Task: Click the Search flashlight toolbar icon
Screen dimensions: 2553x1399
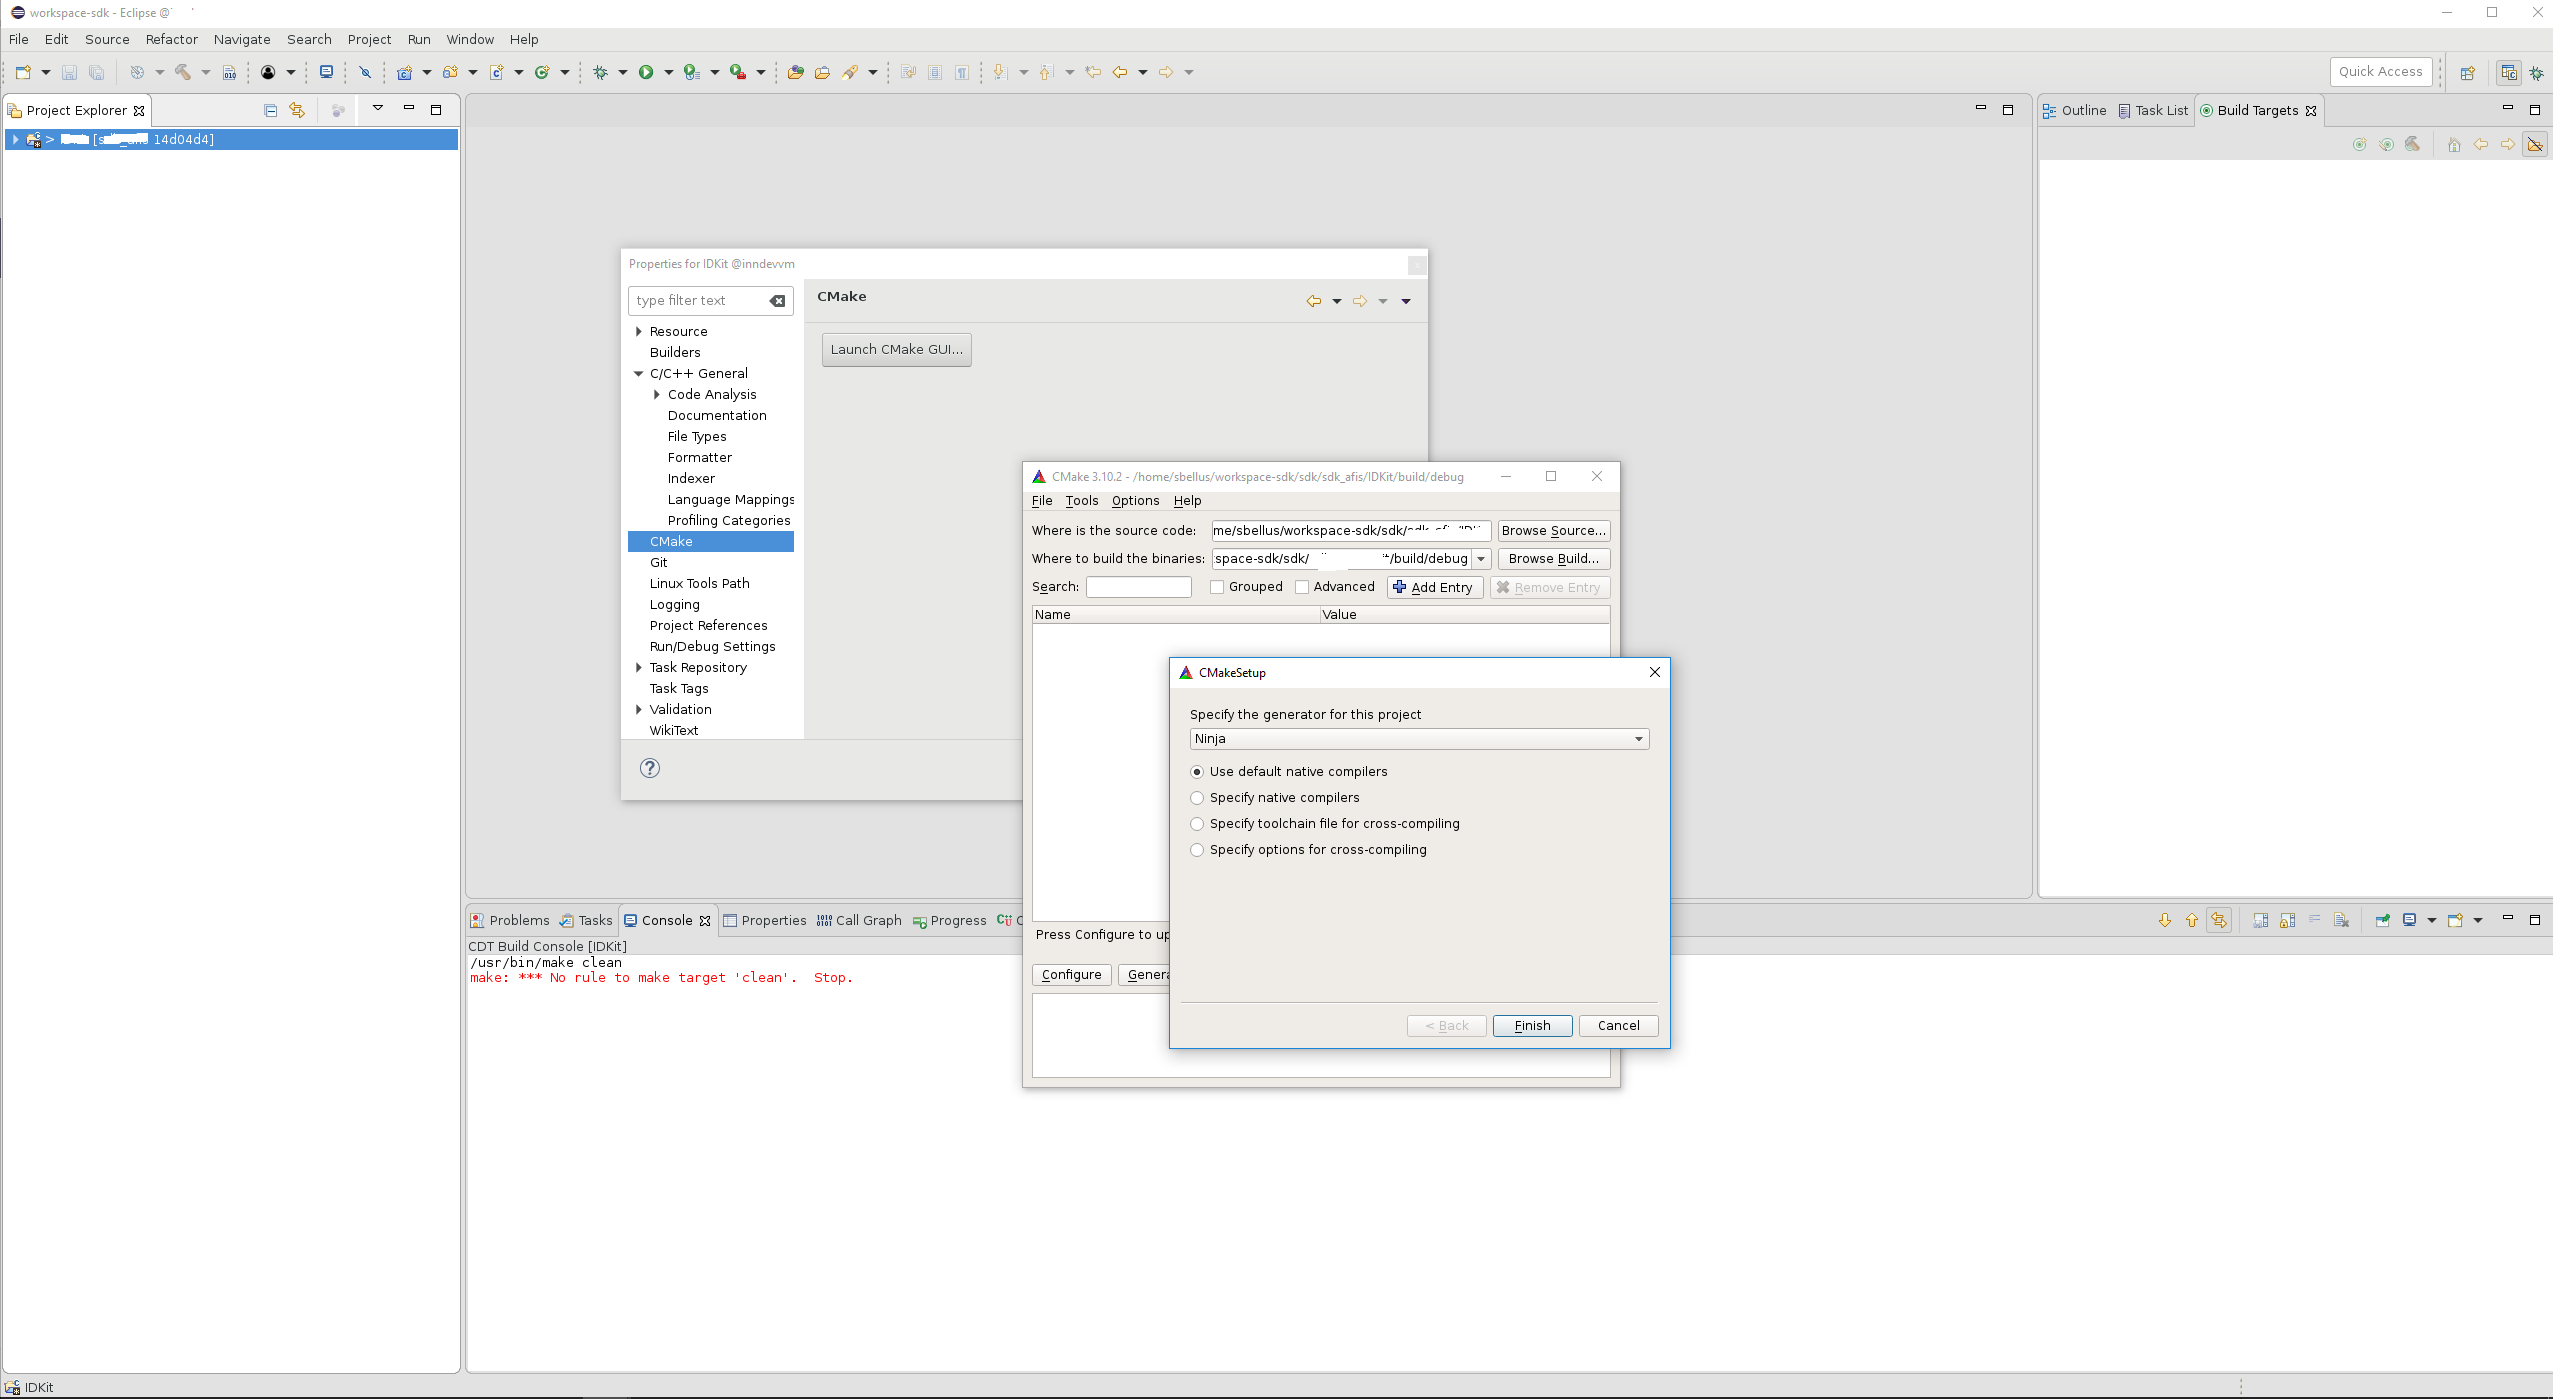Action: [850, 72]
